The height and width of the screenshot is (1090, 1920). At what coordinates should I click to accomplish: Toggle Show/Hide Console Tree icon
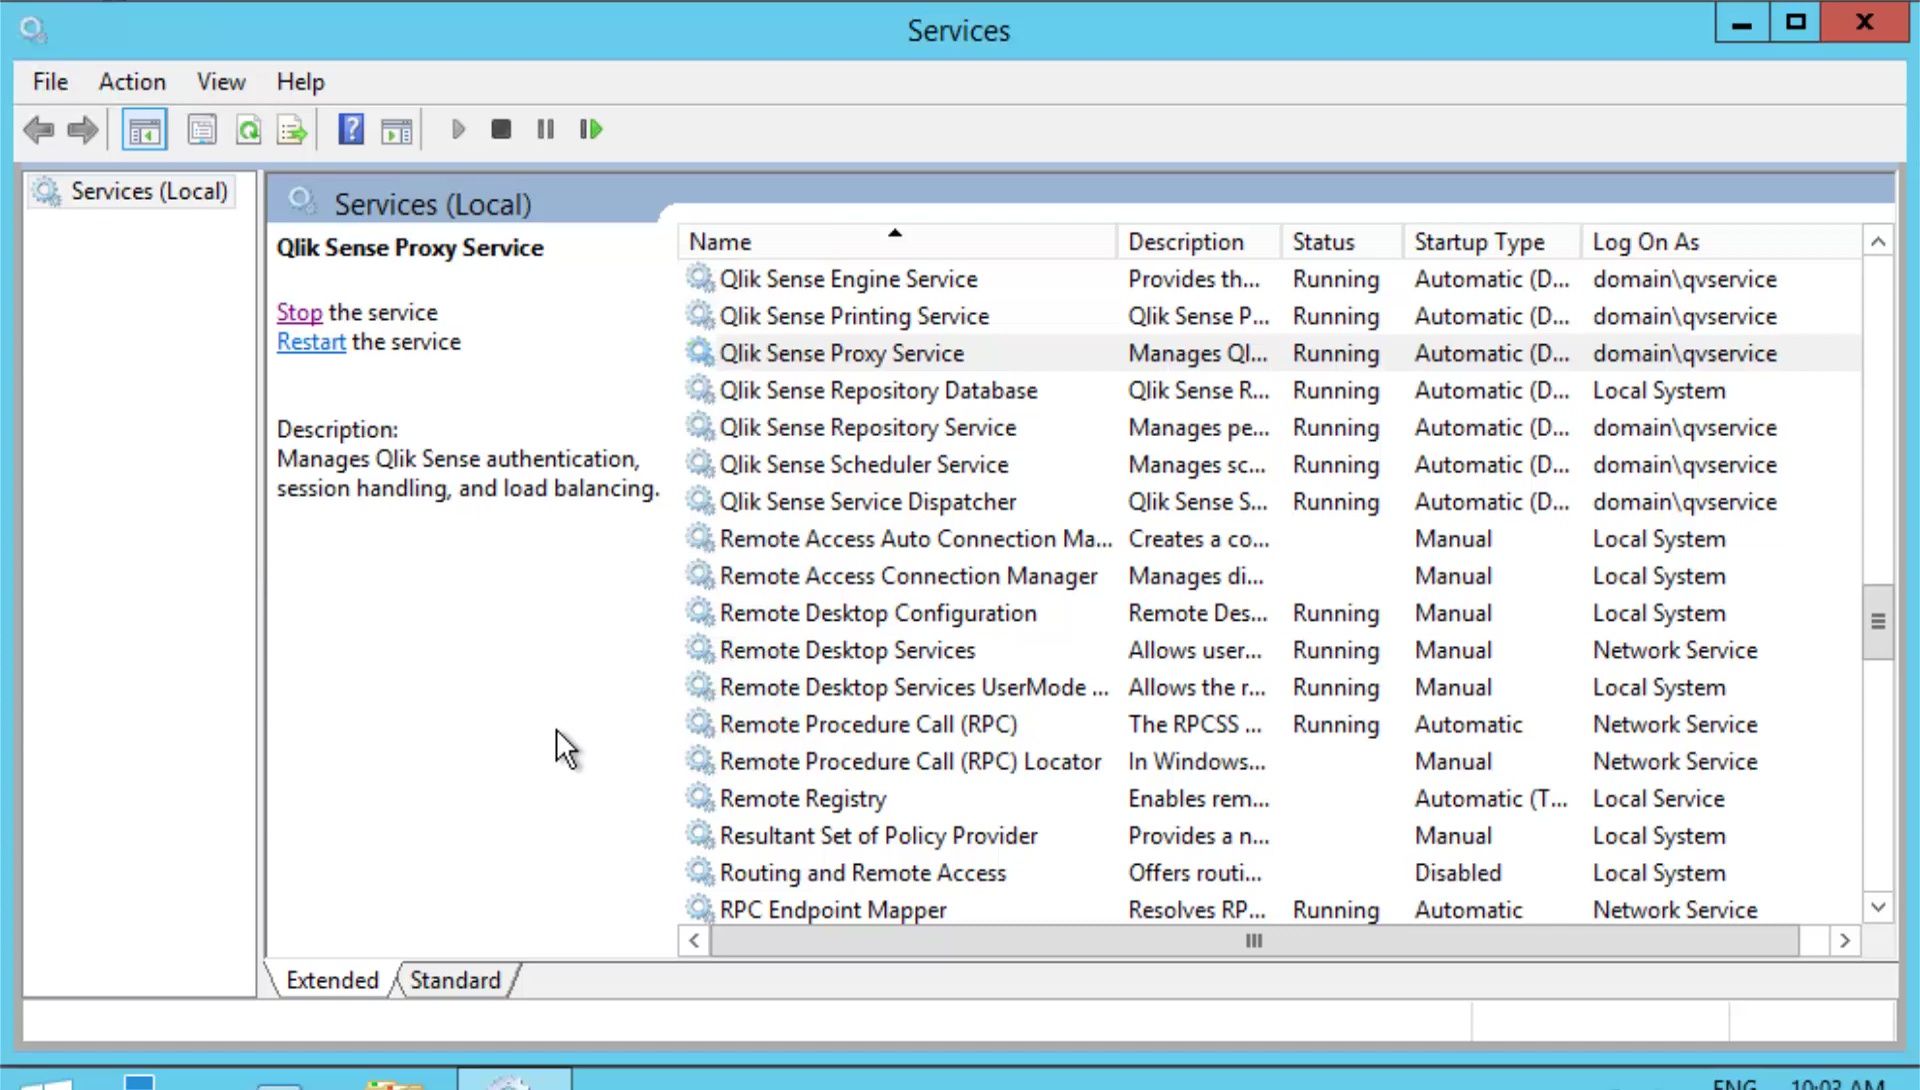(144, 130)
